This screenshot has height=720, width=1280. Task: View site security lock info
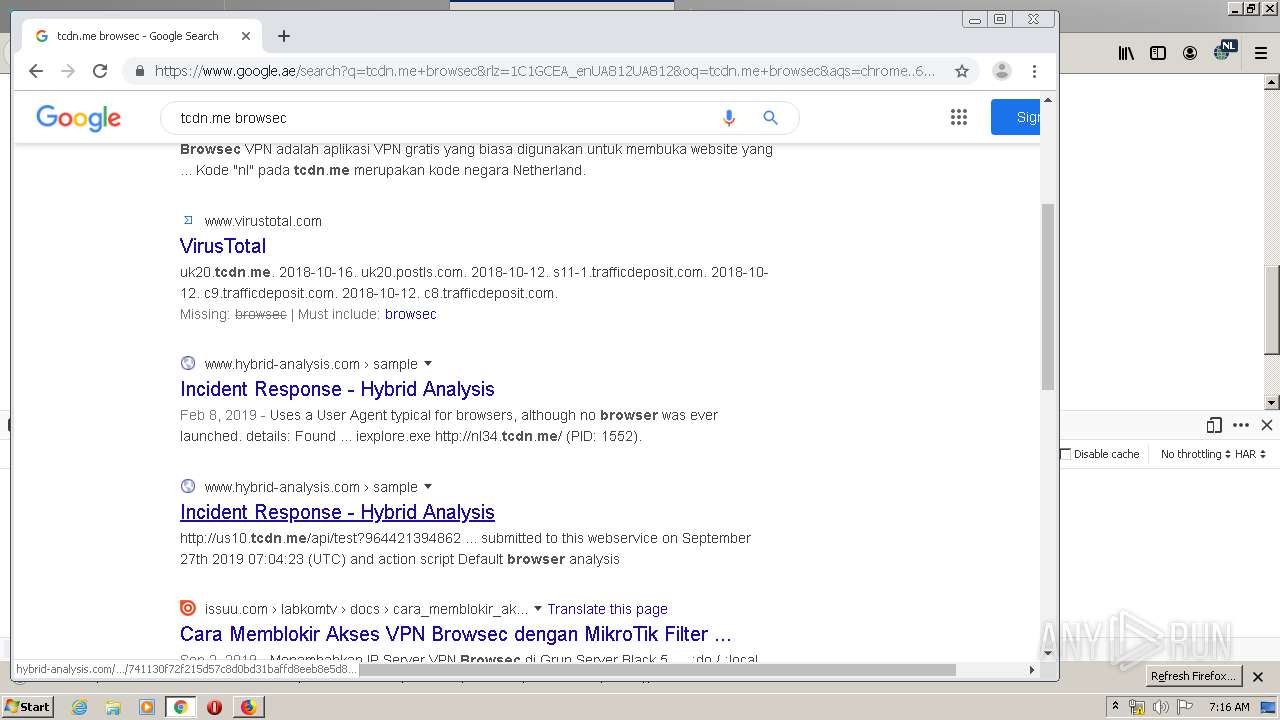point(139,71)
